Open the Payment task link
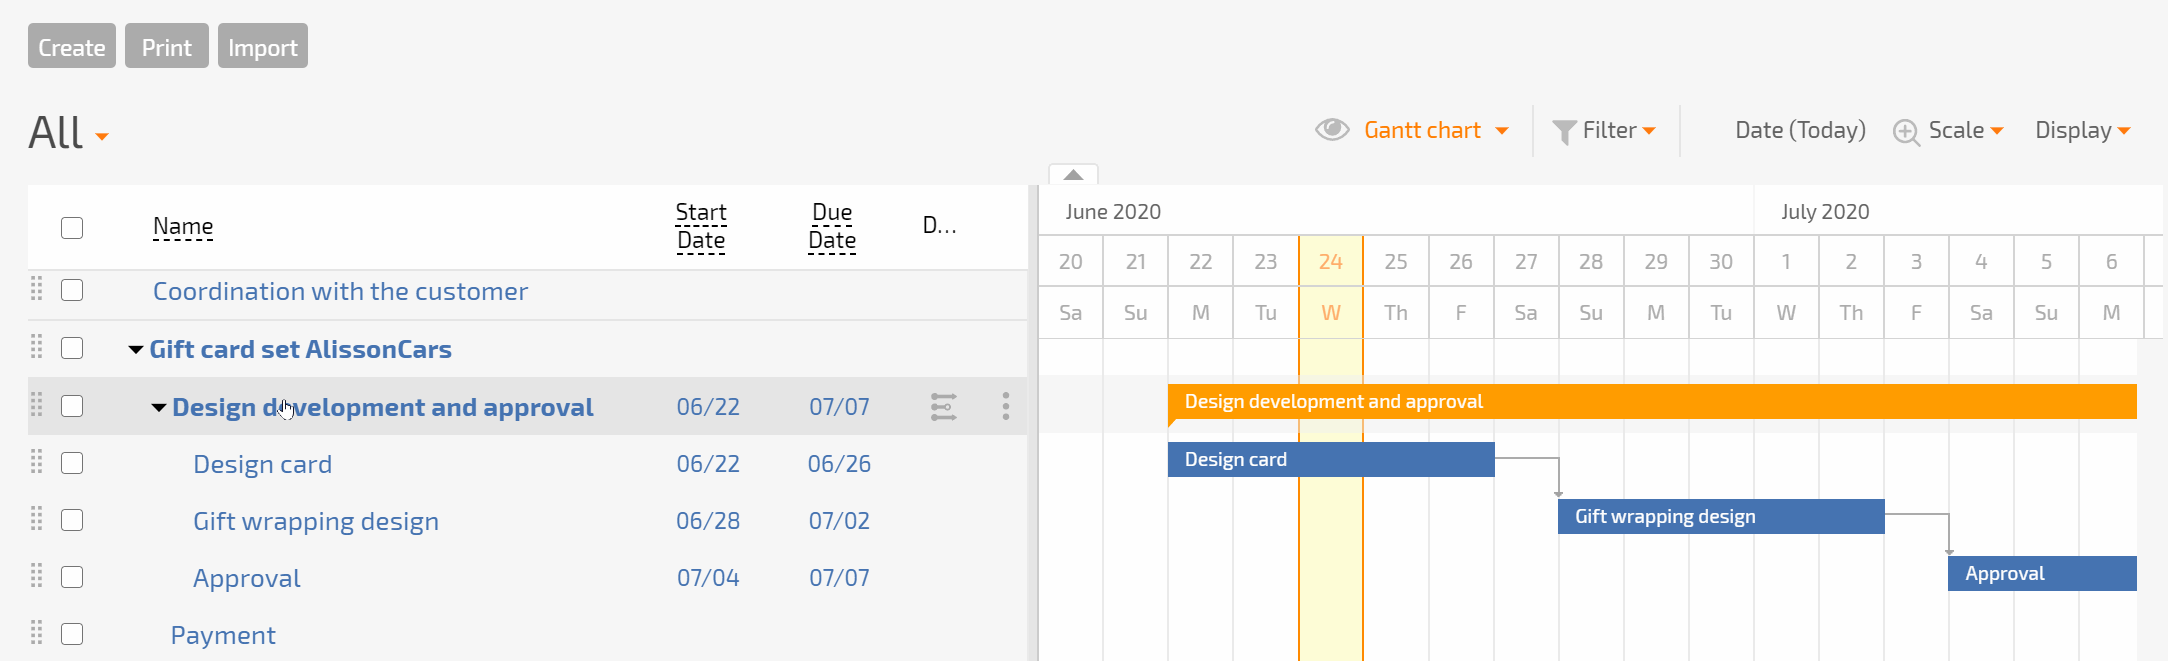2168x661 pixels. pos(223,635)
